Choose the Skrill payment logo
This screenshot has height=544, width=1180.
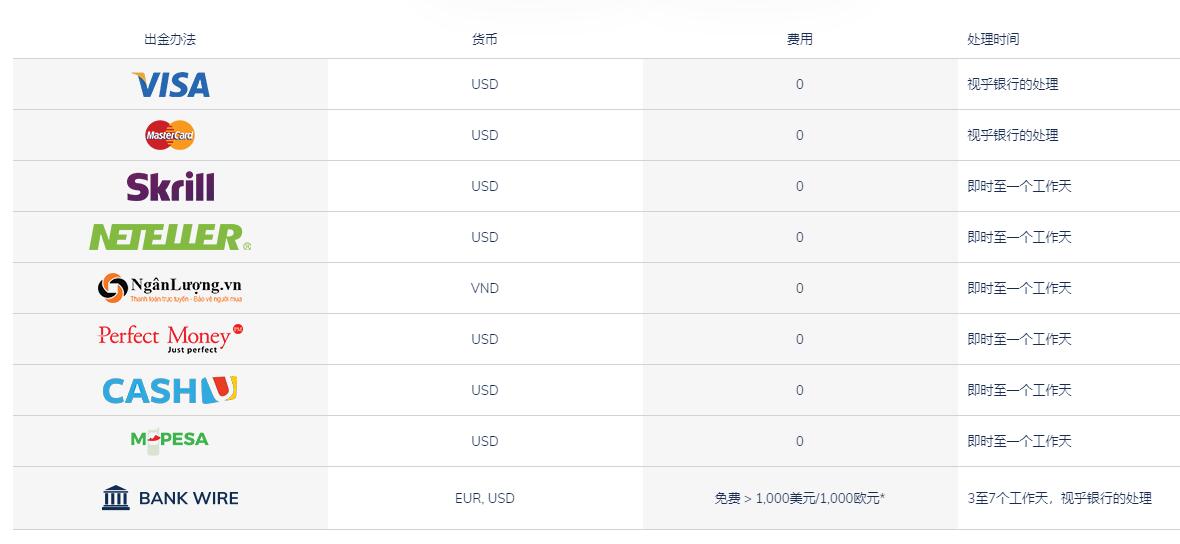170,187
